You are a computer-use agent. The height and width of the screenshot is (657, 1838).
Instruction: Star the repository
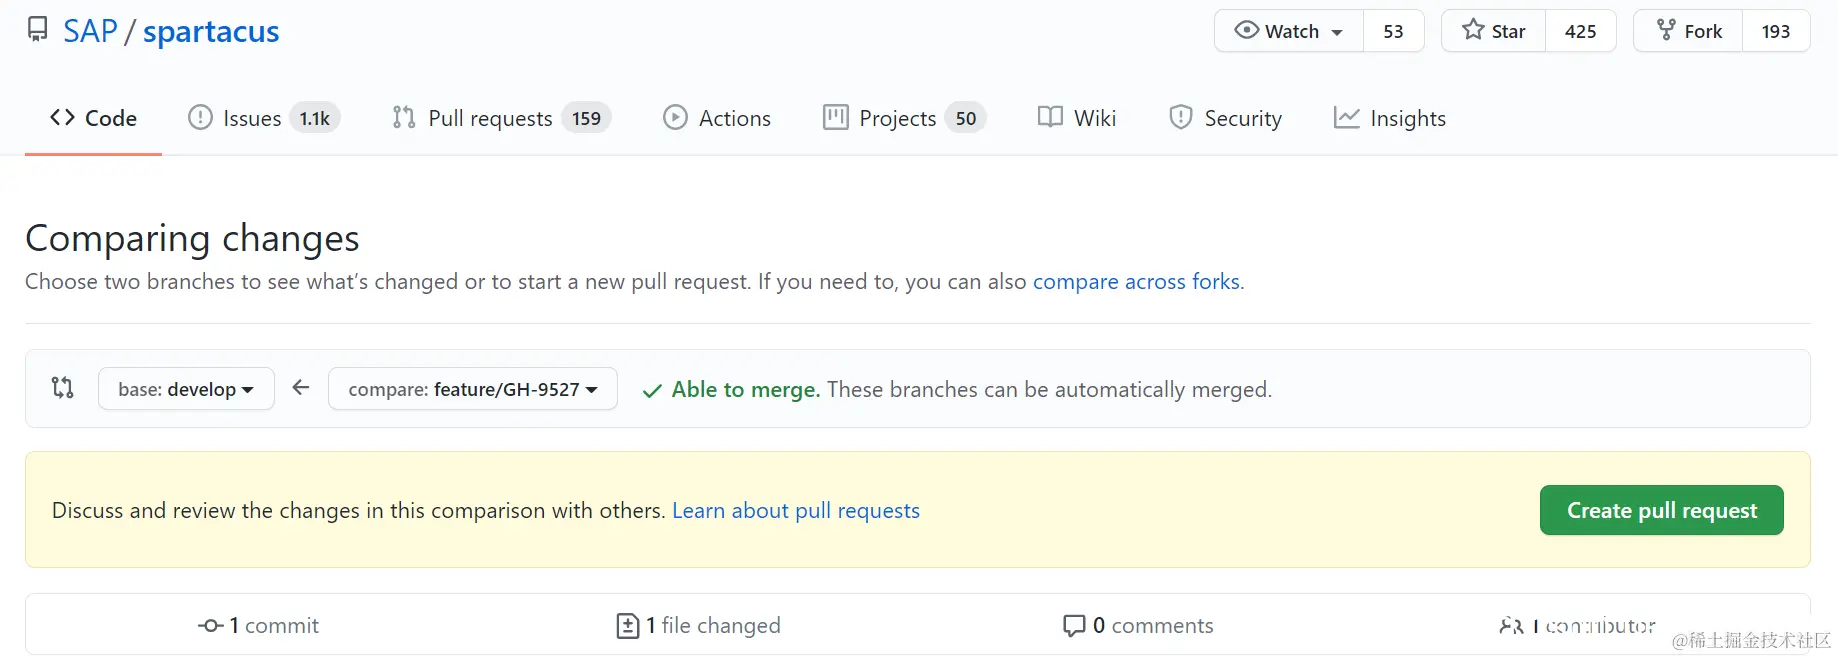click(1494, 31)
